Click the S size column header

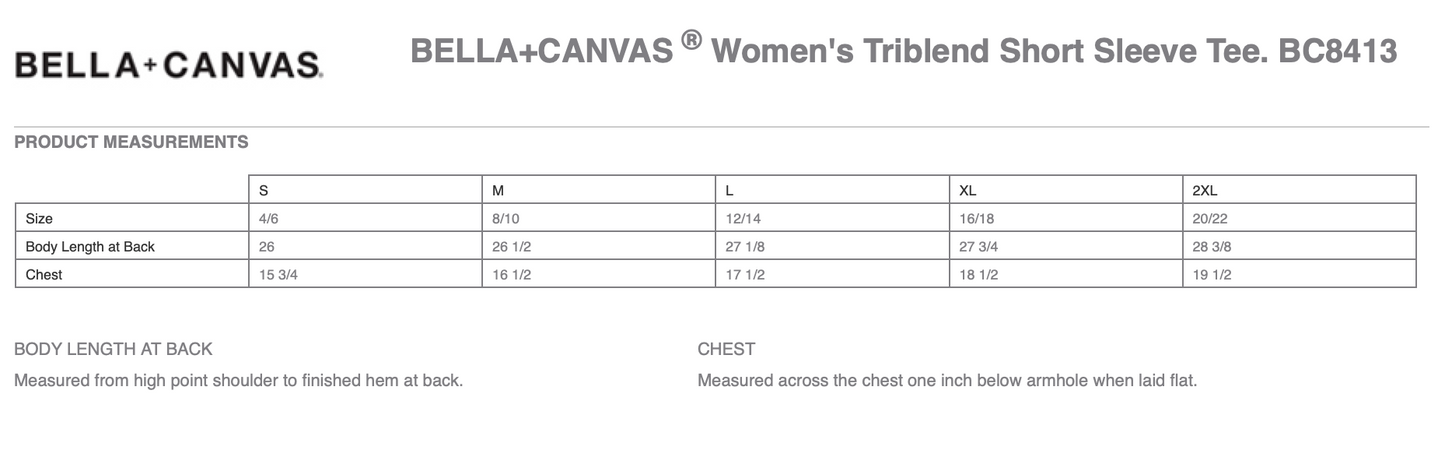click(x=264, y=190)
